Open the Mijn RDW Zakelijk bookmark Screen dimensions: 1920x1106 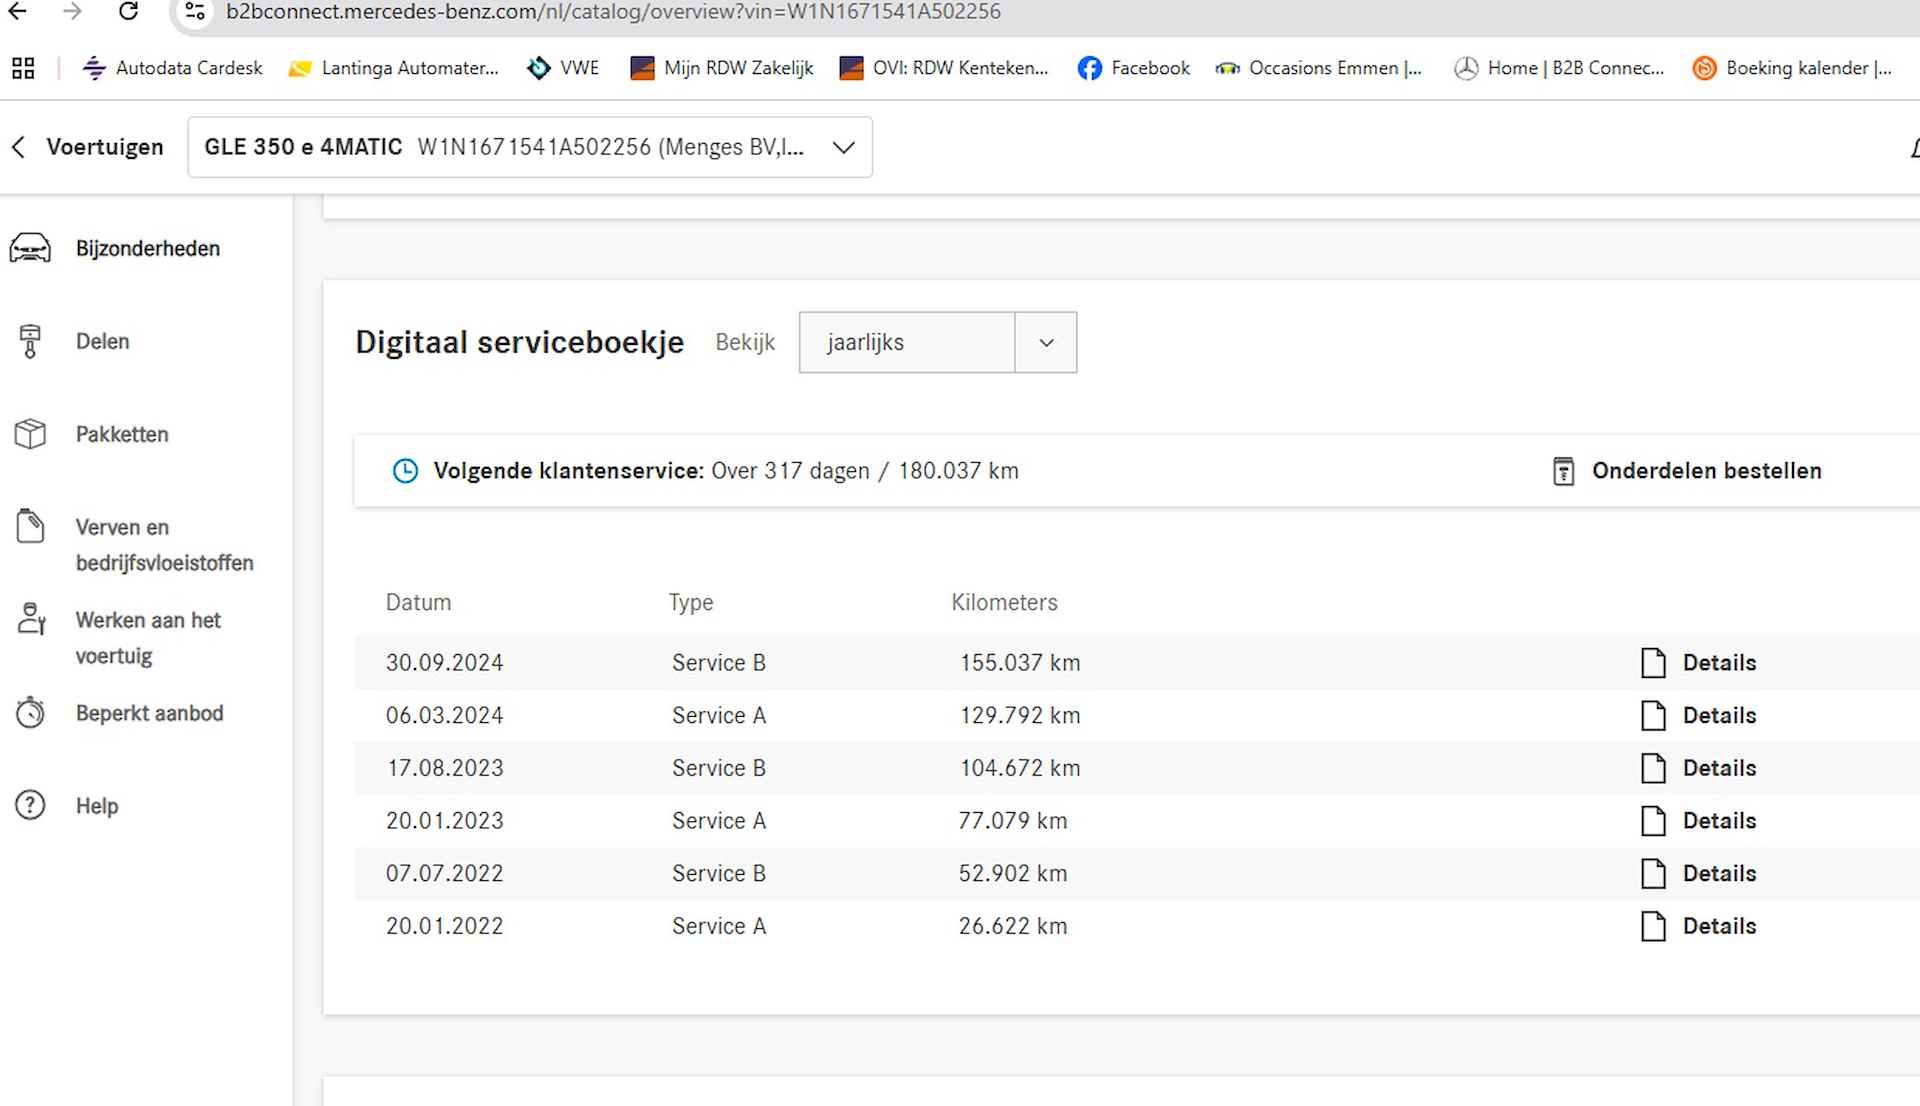coord(721,68)
